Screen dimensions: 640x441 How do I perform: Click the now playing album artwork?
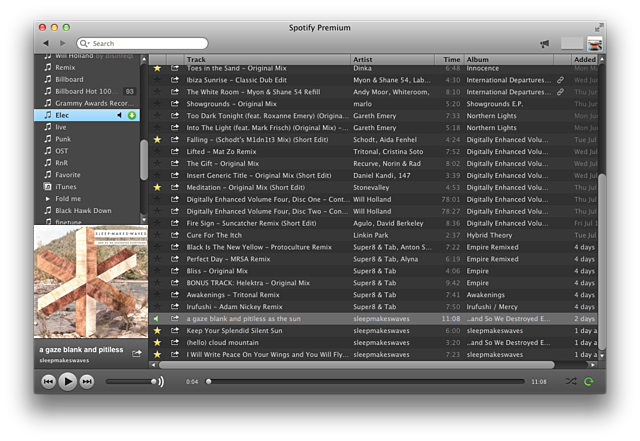[91, 282]
